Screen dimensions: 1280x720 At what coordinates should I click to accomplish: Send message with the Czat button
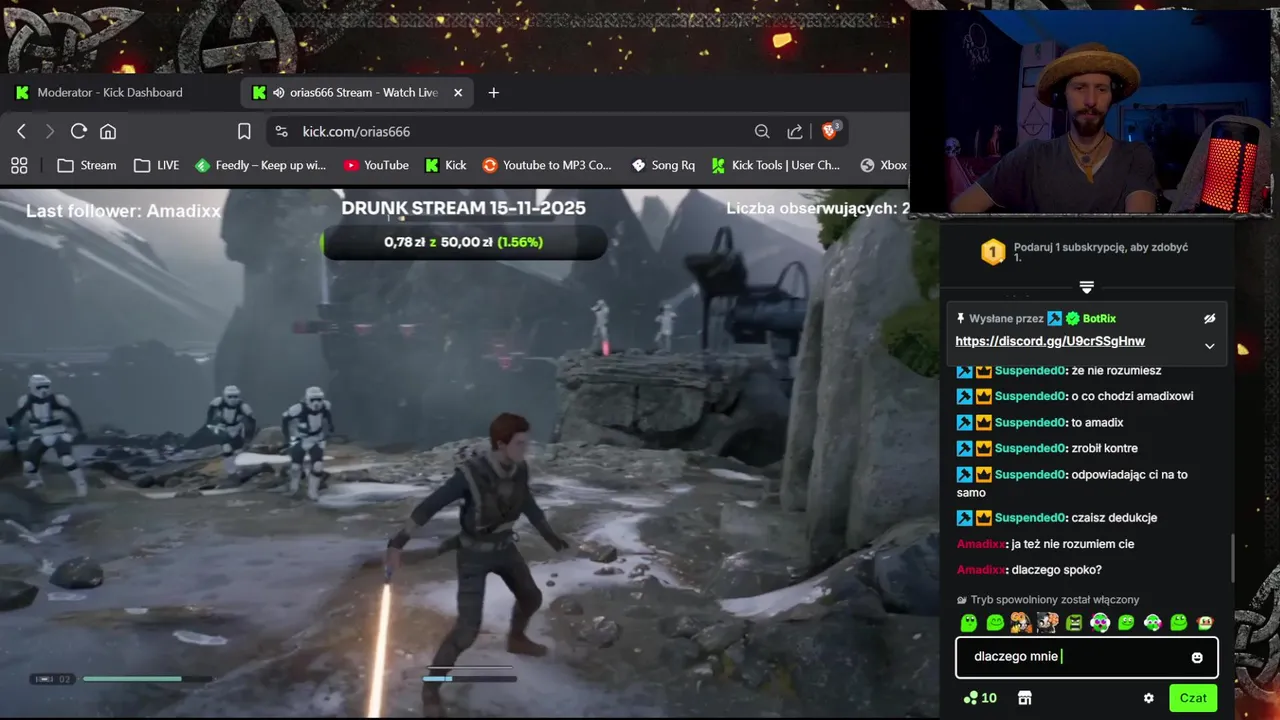[1193, 698]
